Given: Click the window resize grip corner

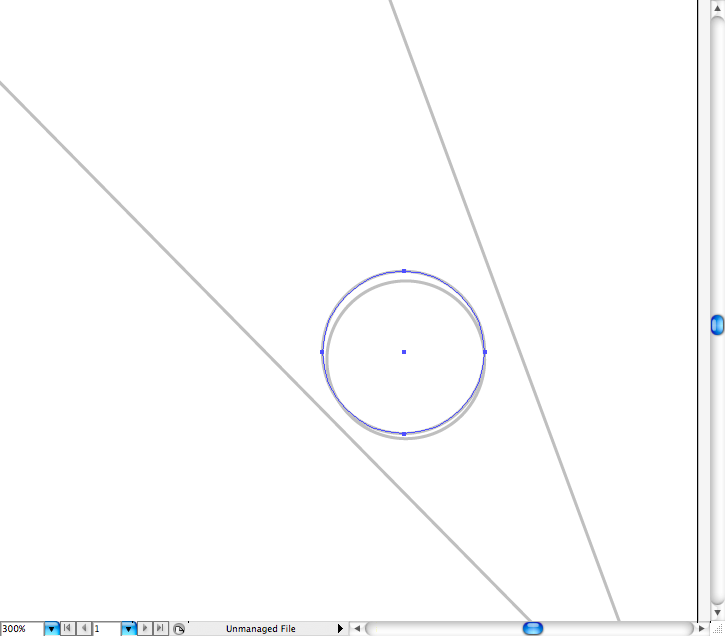Looking at the screenshot, I should (x=717, y=628).
